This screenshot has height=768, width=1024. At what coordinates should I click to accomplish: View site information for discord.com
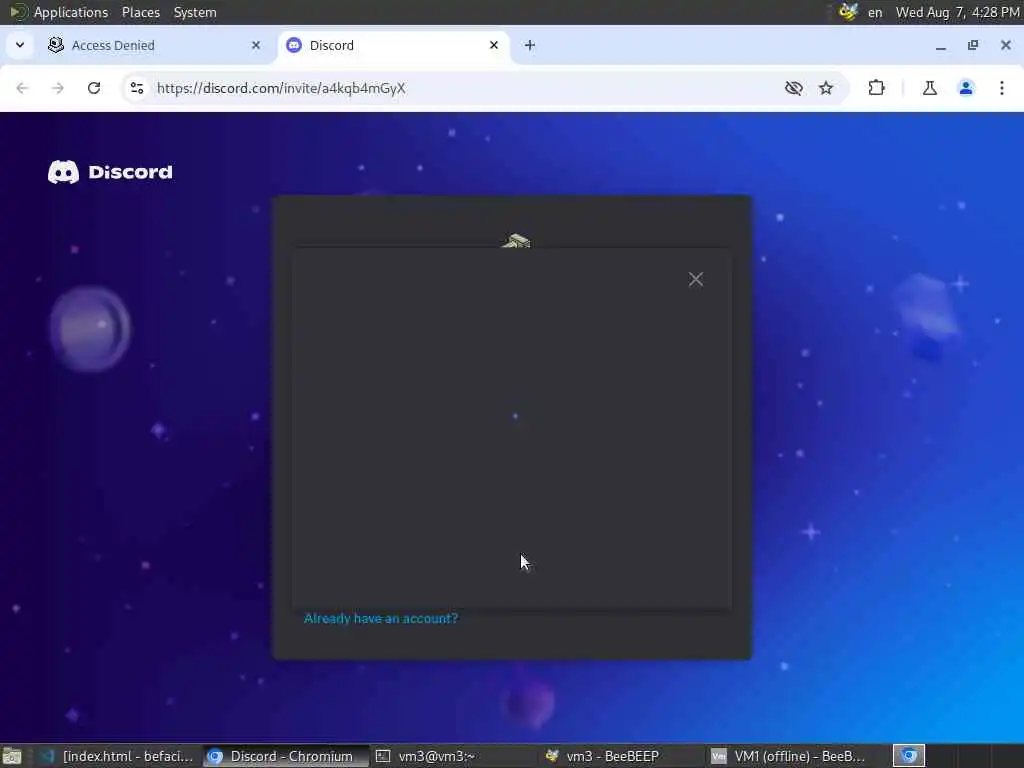[136, 88]
